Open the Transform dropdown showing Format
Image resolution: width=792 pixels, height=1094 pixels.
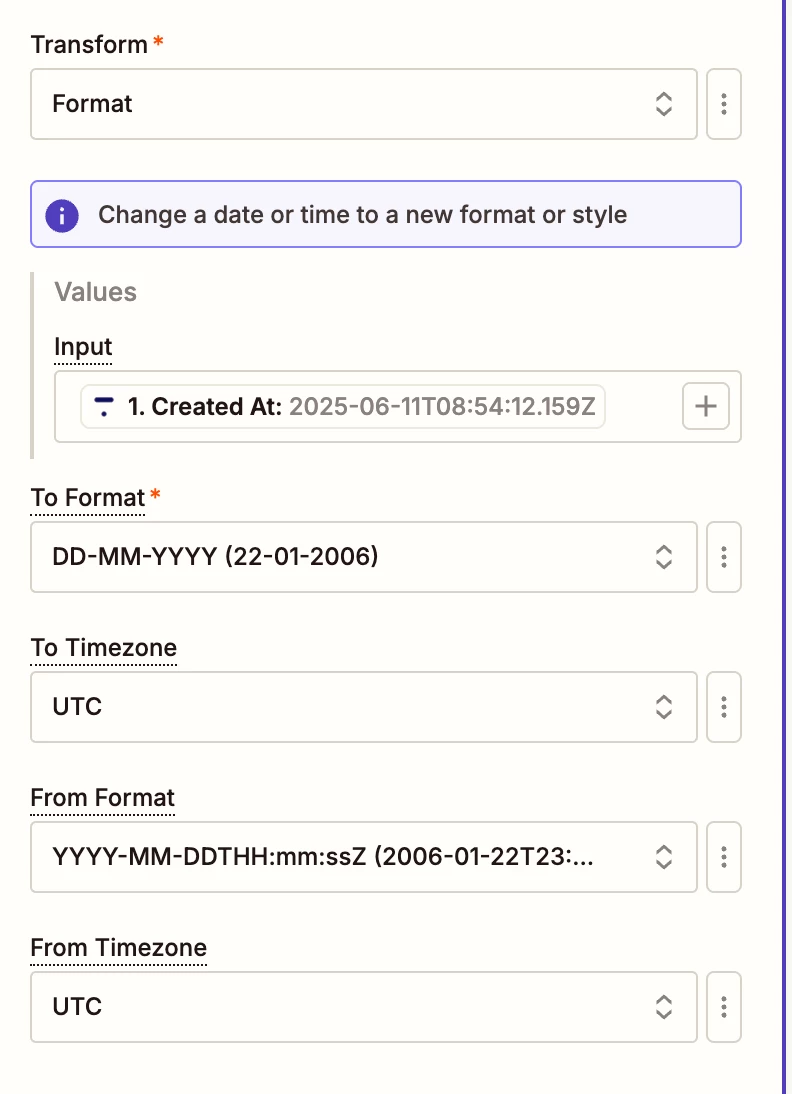(364, 104)
